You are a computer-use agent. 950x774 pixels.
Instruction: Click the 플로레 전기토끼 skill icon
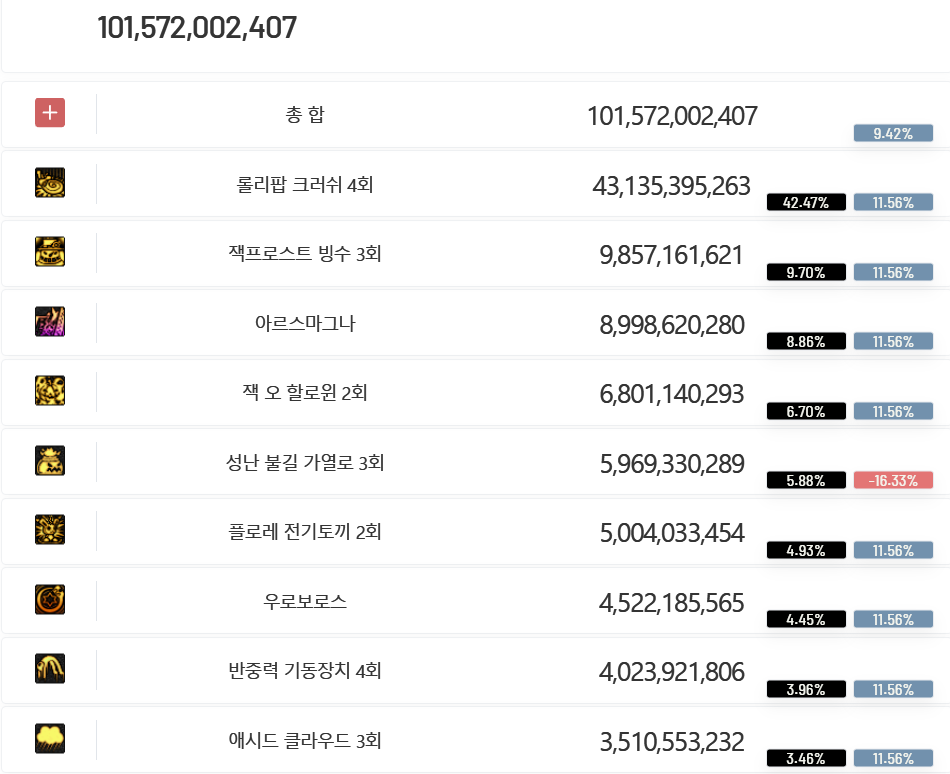50,530
